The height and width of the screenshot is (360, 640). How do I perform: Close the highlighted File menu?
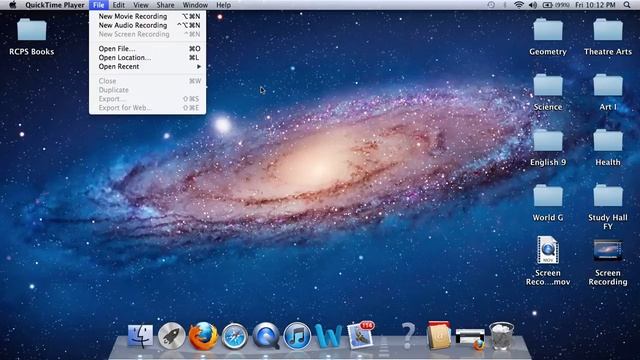pyautogui.click(x=98, y=5)
